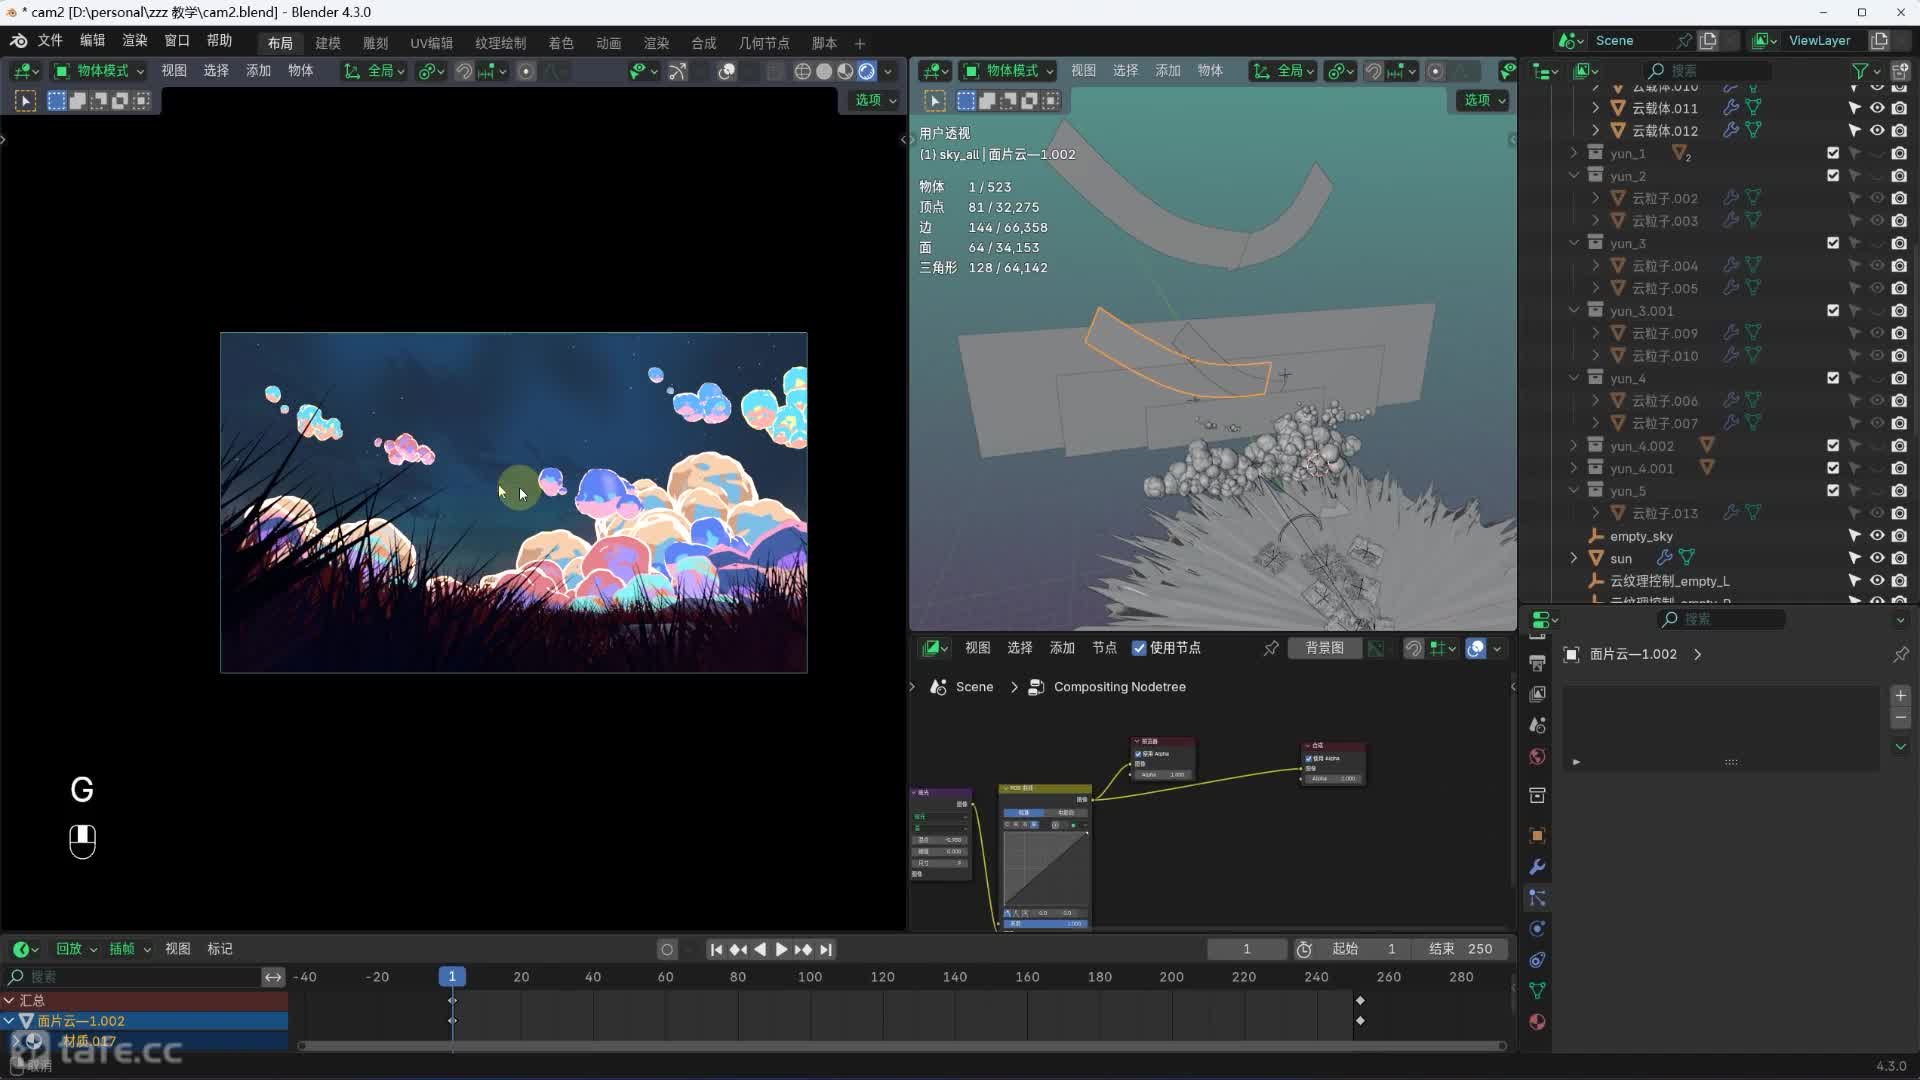Switch to the 建模 workspace tab
Viewport: 1920px width, 1080px height.
coord(327,43)
